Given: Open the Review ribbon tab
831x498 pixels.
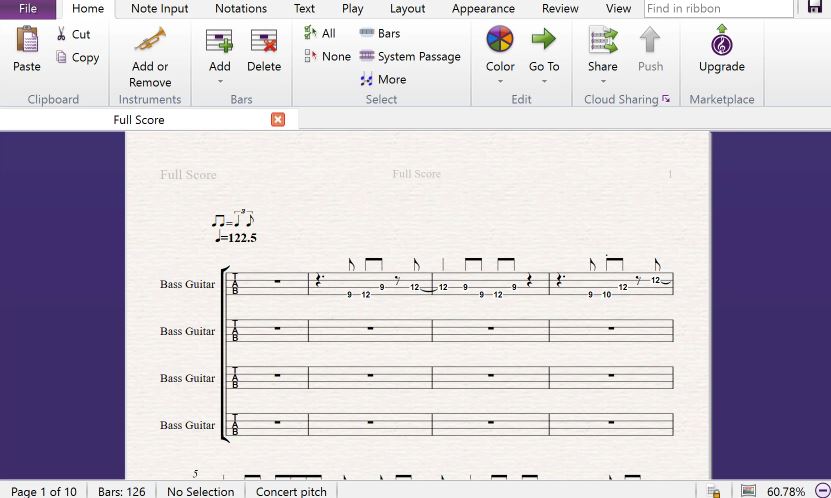Looking at the screenshot, I should pyautogui.click(x=560, y=9).
